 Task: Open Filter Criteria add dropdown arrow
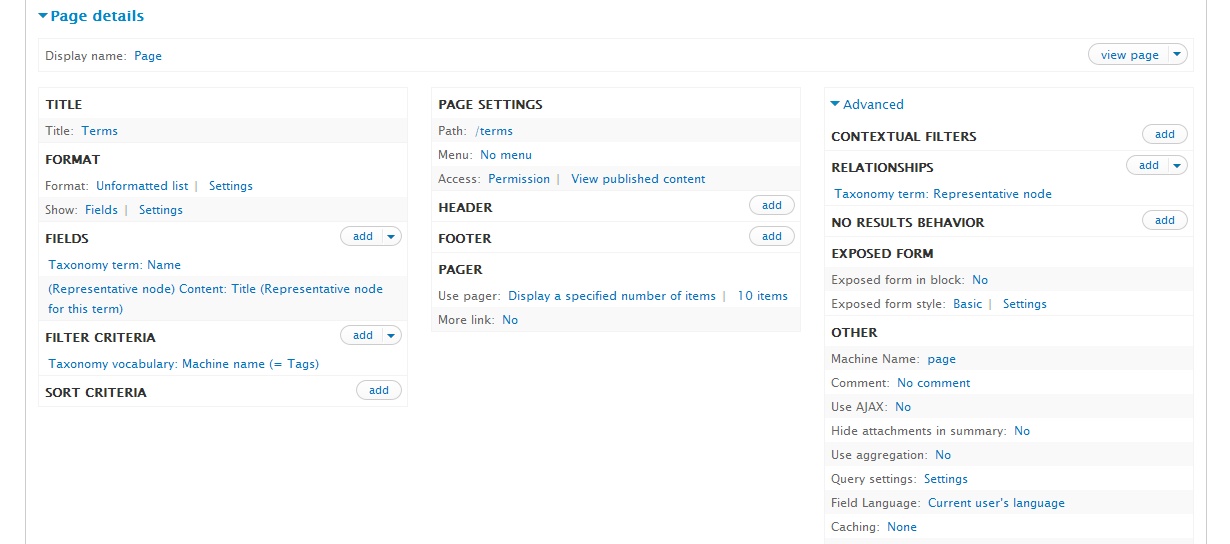pos(391,336)
